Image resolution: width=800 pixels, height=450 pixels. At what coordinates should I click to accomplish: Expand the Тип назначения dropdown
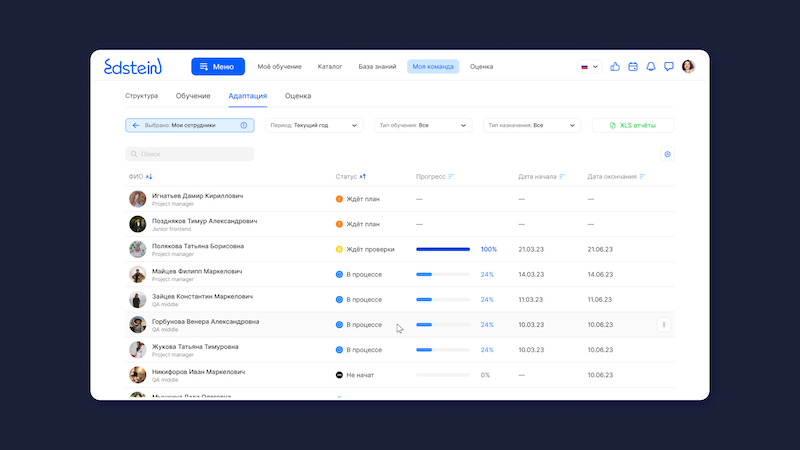(x=532, y=126)
